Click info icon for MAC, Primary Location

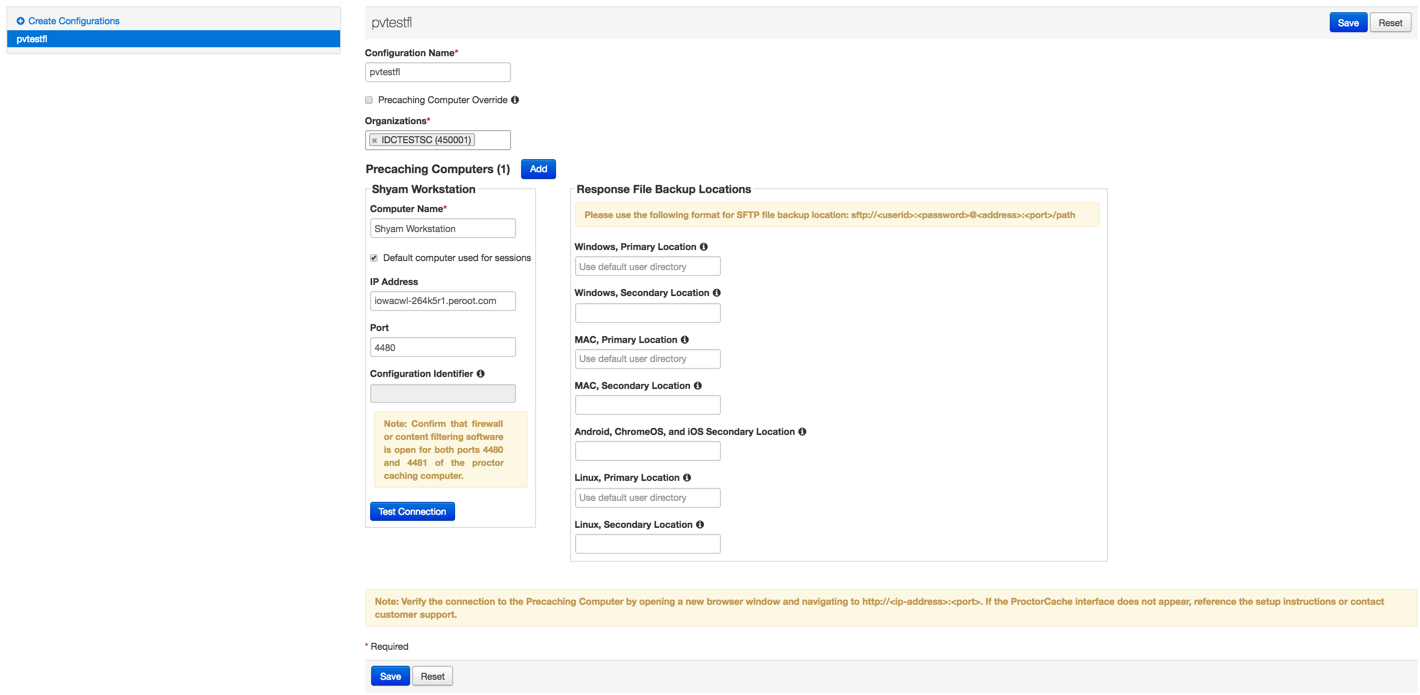click(685, 340)
